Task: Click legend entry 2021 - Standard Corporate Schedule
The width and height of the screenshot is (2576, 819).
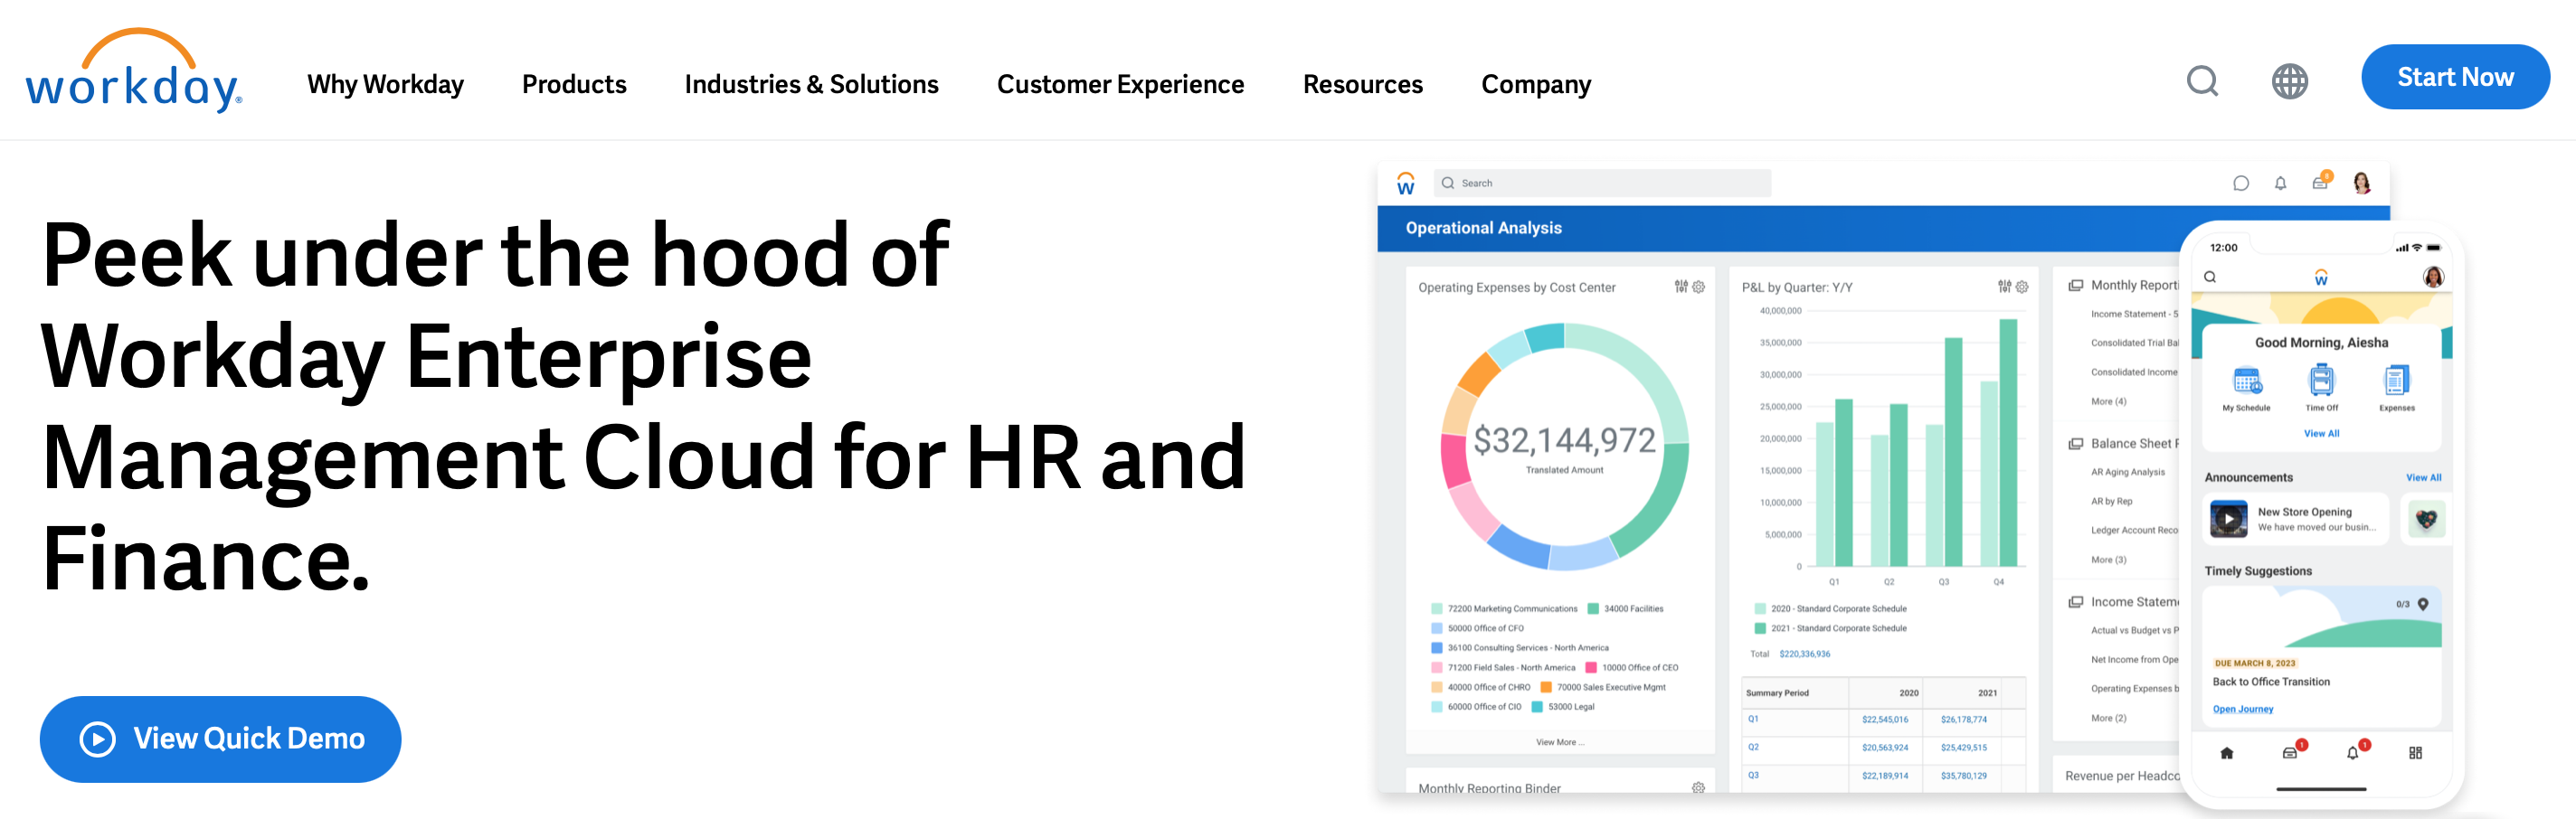Action: [x=1830, y=629]
